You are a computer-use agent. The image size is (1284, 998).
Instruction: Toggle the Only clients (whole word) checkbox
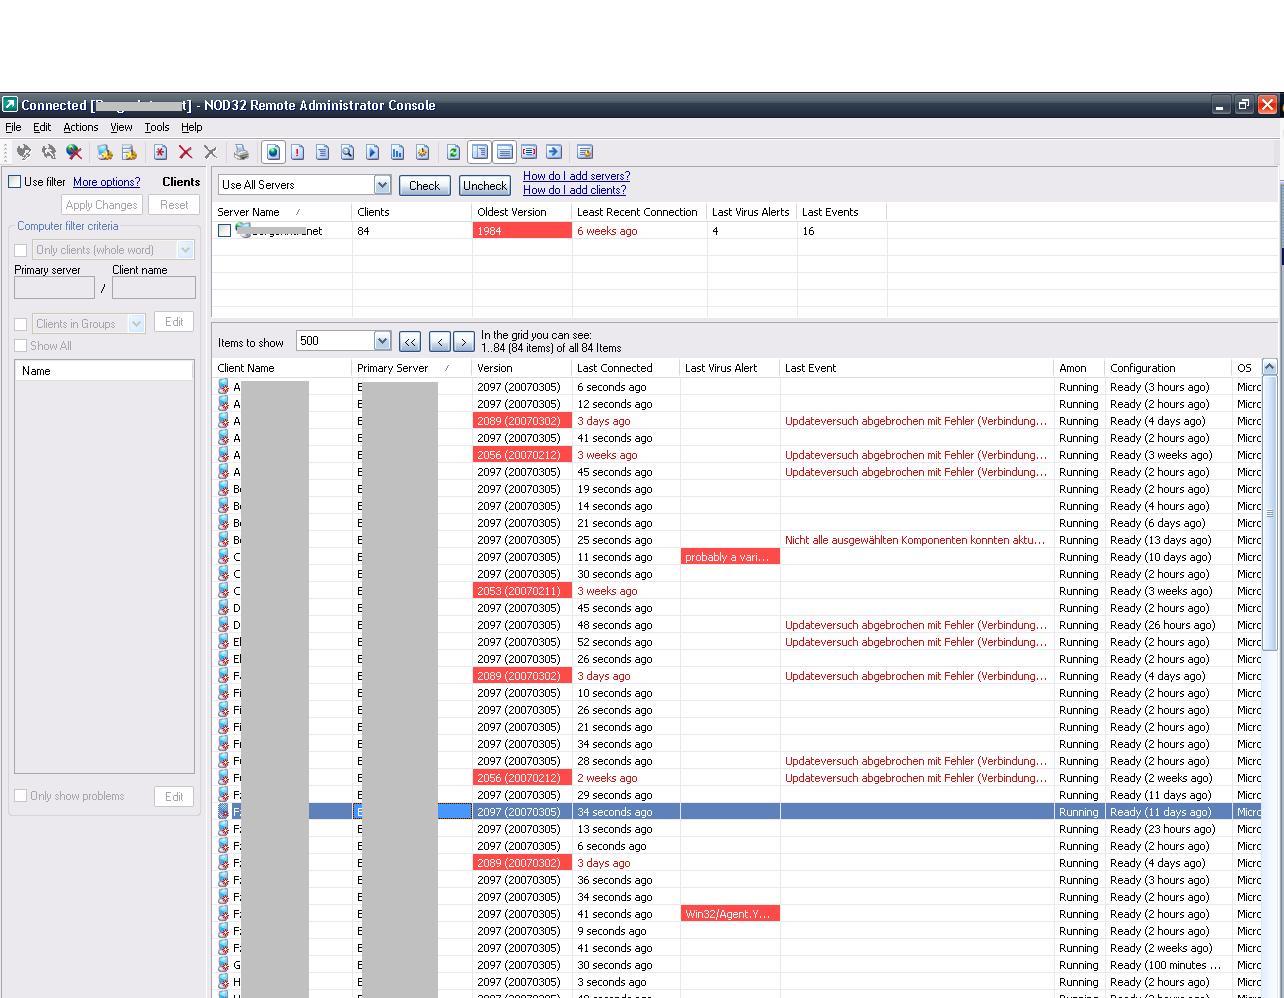click(20, 250)
